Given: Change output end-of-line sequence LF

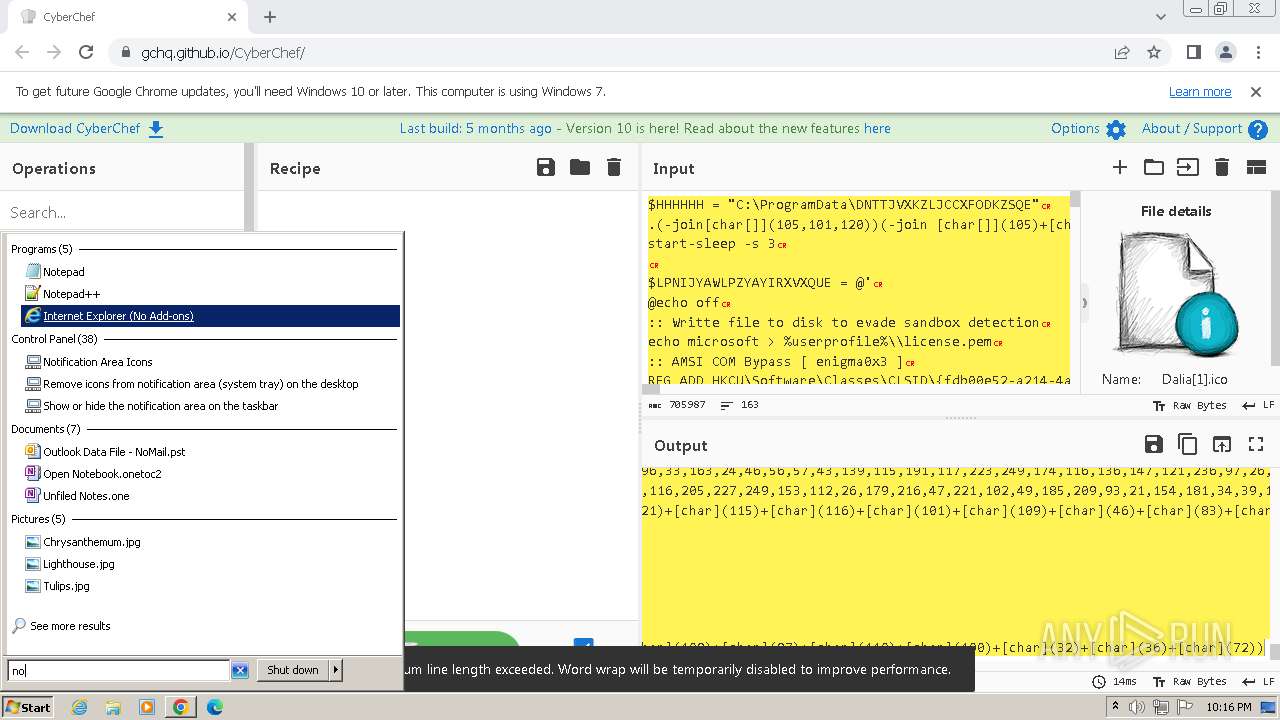Looking at the screenshot, I should (x=1258, y=681).
